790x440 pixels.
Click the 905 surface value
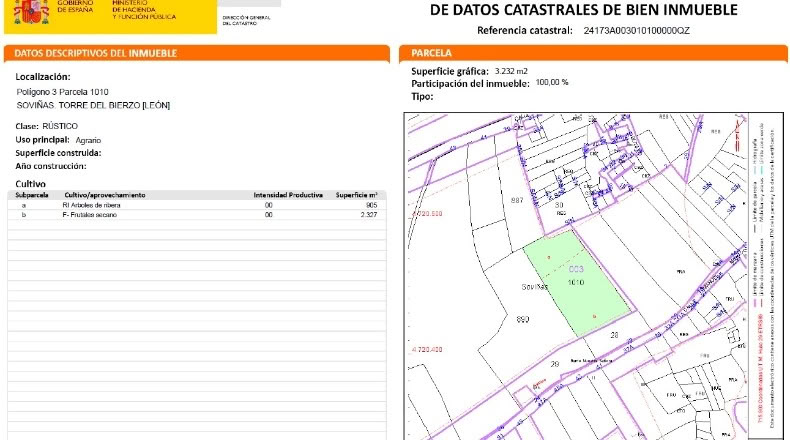pyautogui.click(x=372, y=205)
